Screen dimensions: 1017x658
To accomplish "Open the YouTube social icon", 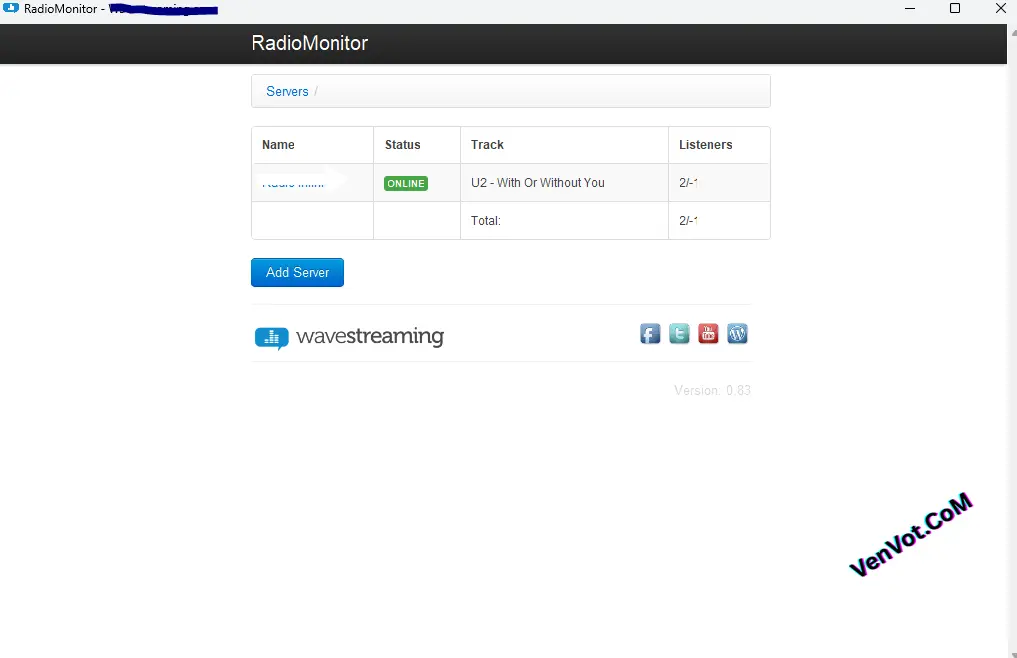I will (x=708, y=334).
